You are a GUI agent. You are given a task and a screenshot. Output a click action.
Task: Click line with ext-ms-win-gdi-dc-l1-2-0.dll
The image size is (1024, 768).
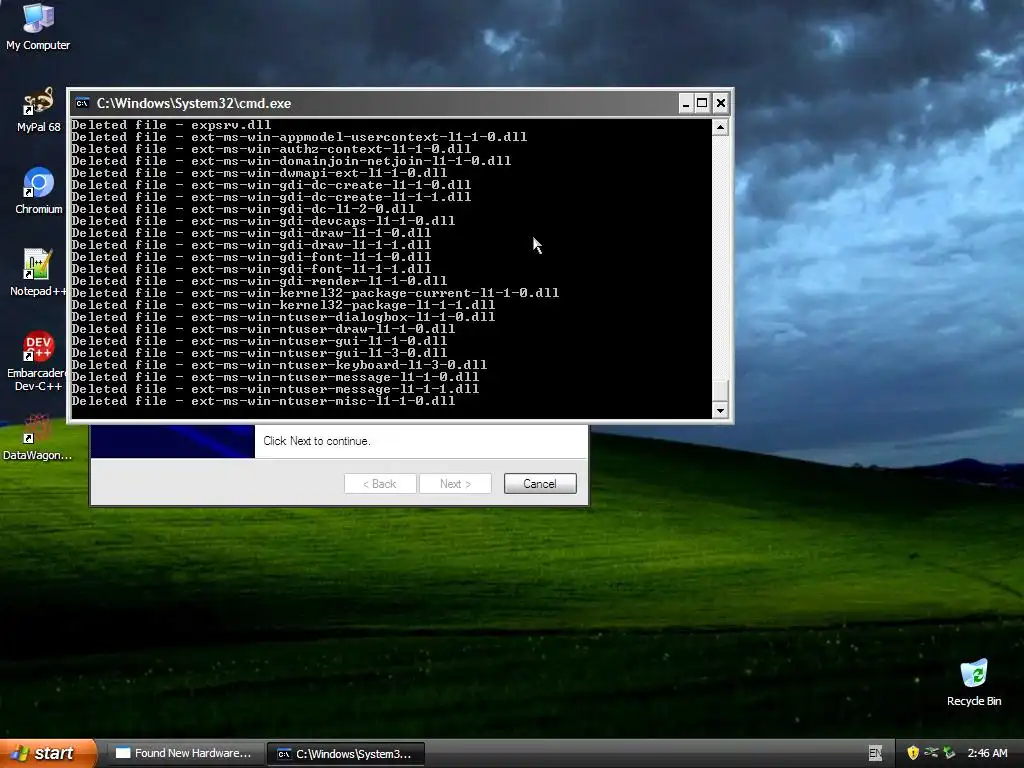[243, 209]
